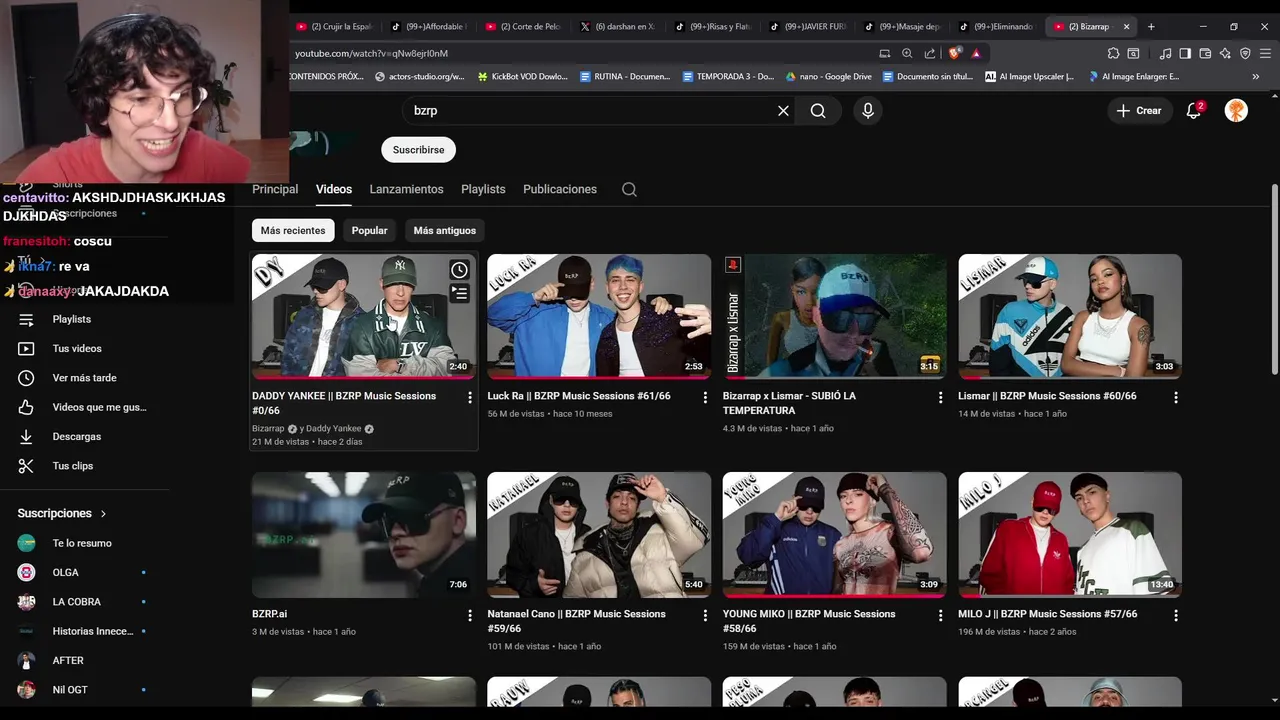1280x720 pixels.
Task: Select the Más antiguos filter chip
Action: [445, 230]
